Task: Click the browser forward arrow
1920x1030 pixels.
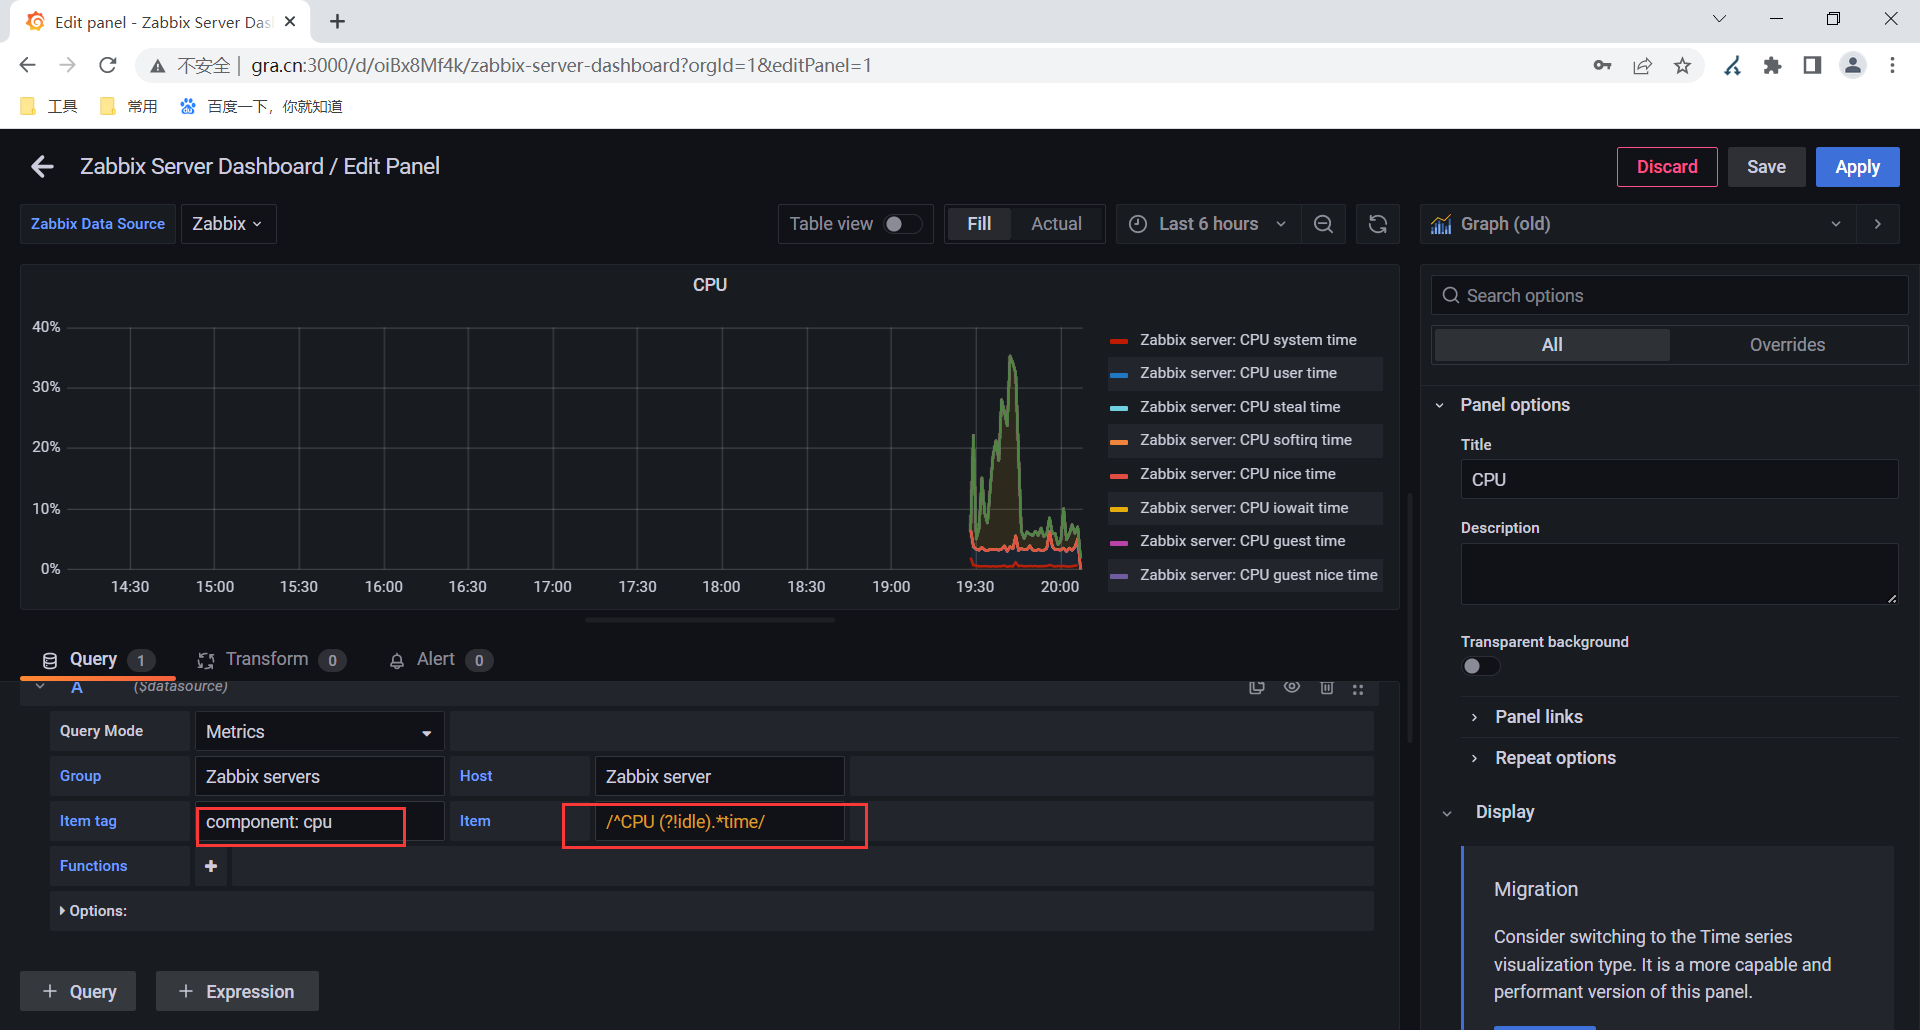Action: (x=67, y=65)
